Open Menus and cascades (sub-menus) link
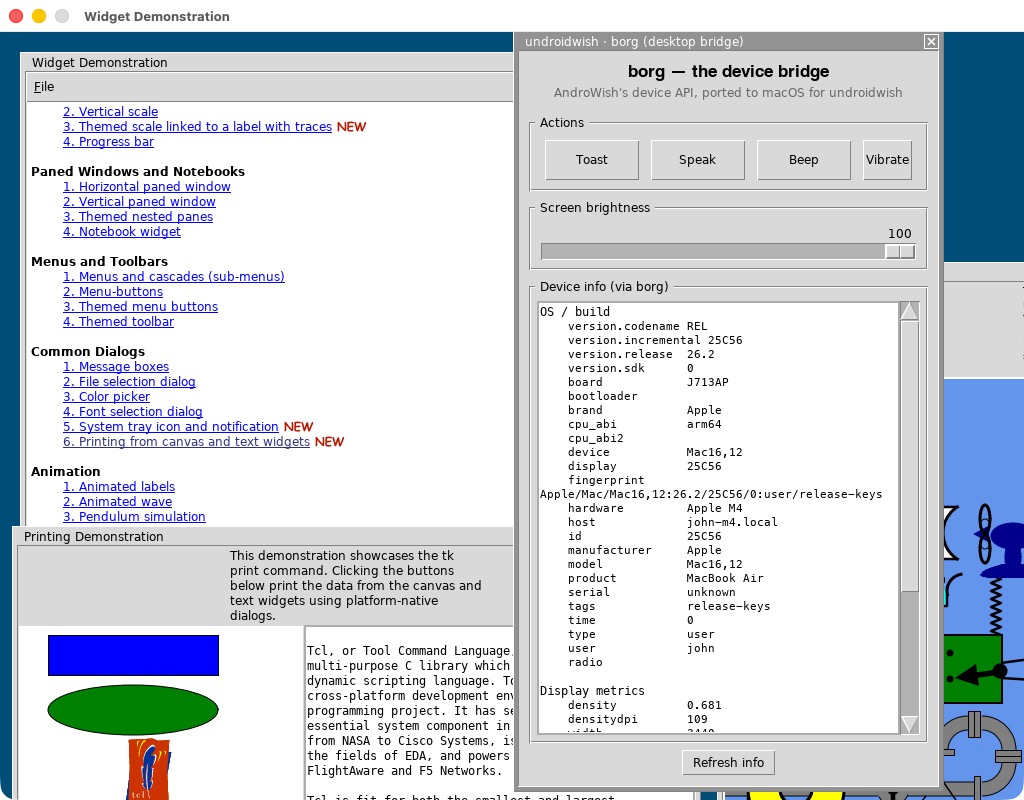Screen dimensions: 1024x800 click(x=174, y=277)
